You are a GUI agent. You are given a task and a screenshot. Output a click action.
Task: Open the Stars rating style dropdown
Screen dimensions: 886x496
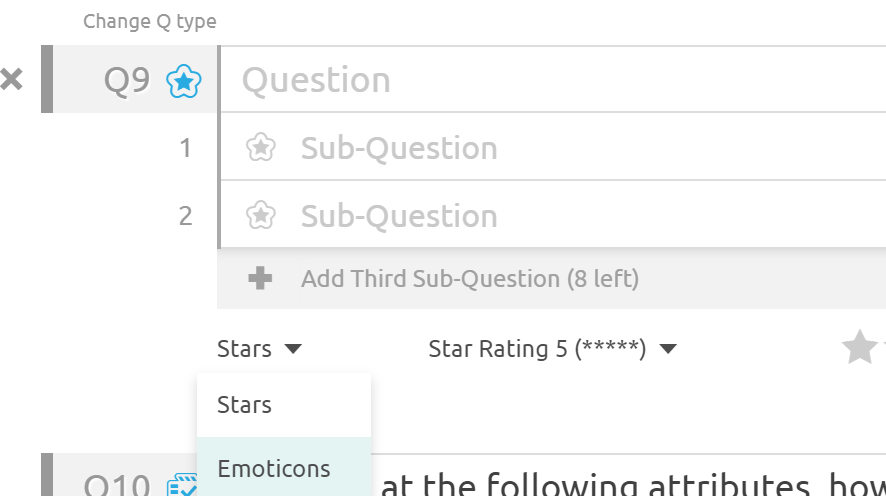[x=259, y=349]
